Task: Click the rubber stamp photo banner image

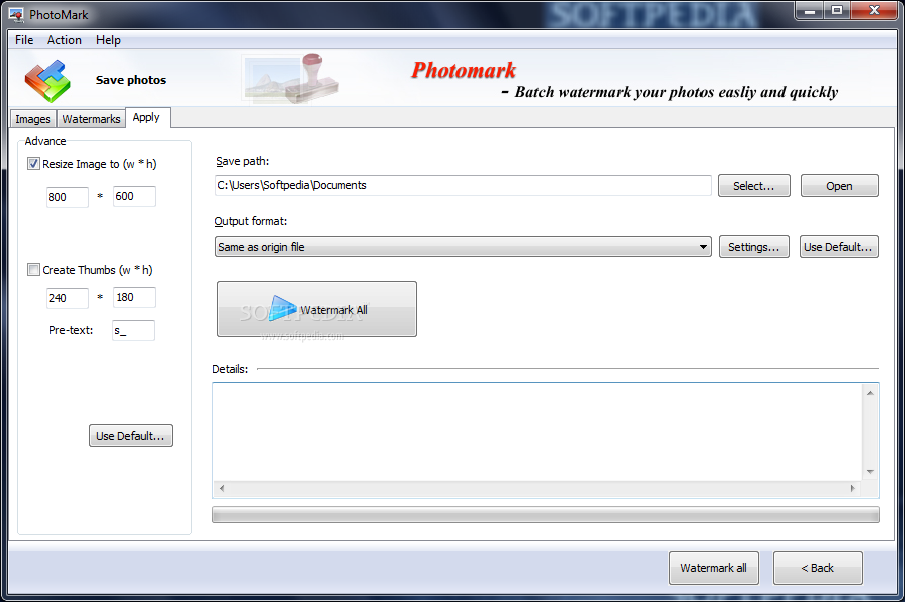Action: (x=290, y=79)
